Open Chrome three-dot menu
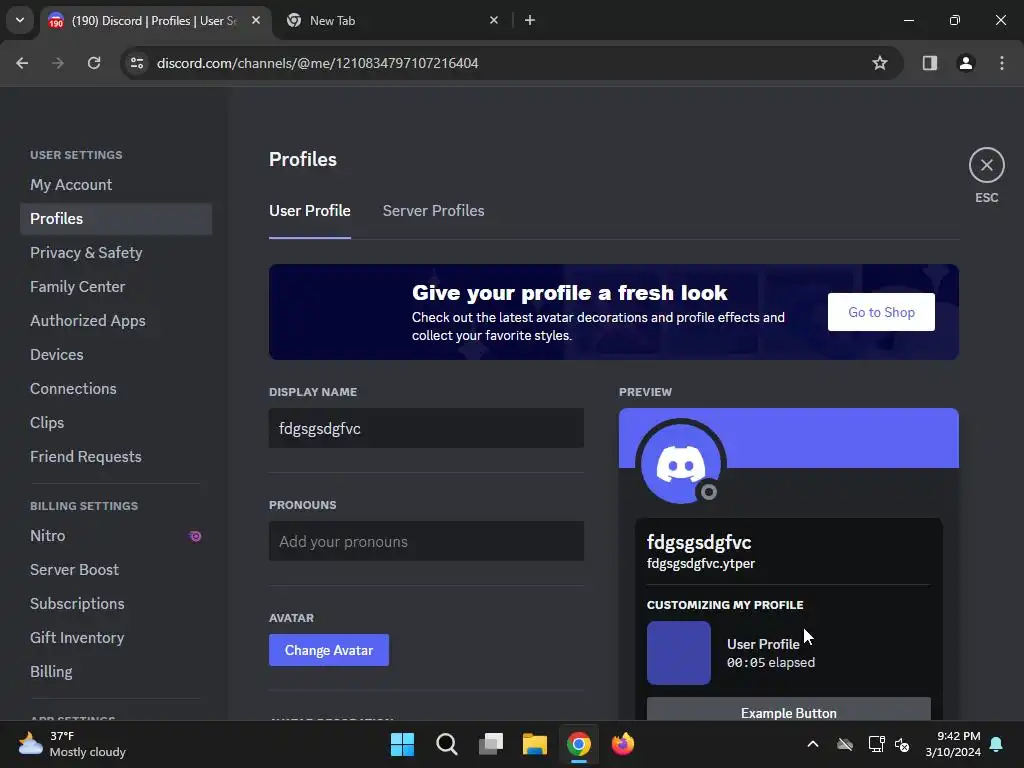 click(1001, 63)
